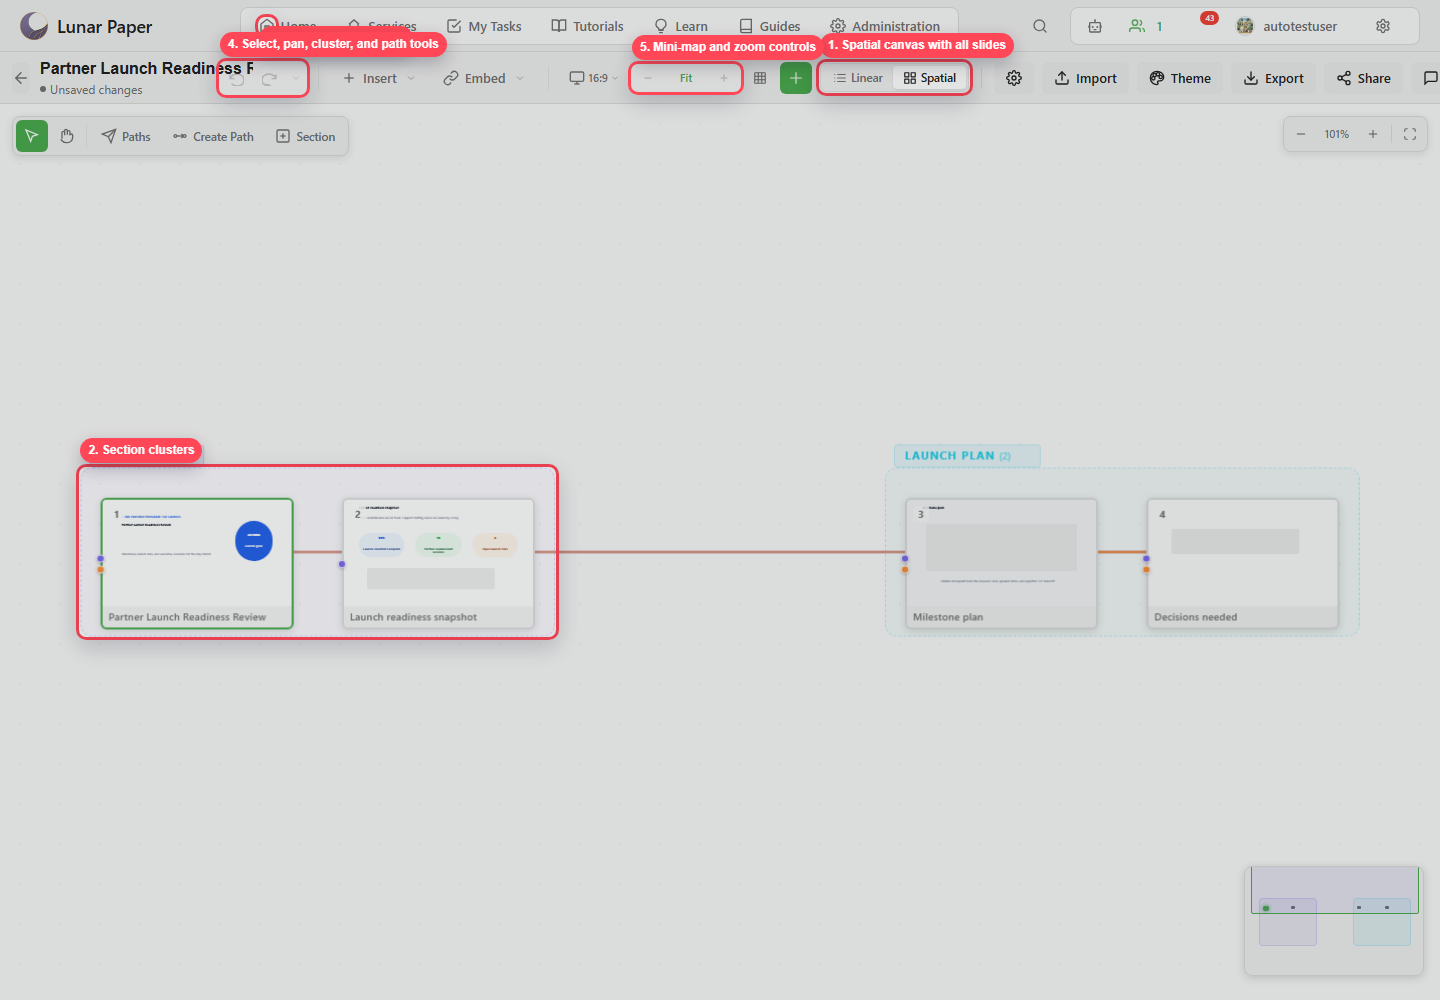The image size is (1440, 1000).
Task: Select the pointer selection tool
Action: coord(32,136)
